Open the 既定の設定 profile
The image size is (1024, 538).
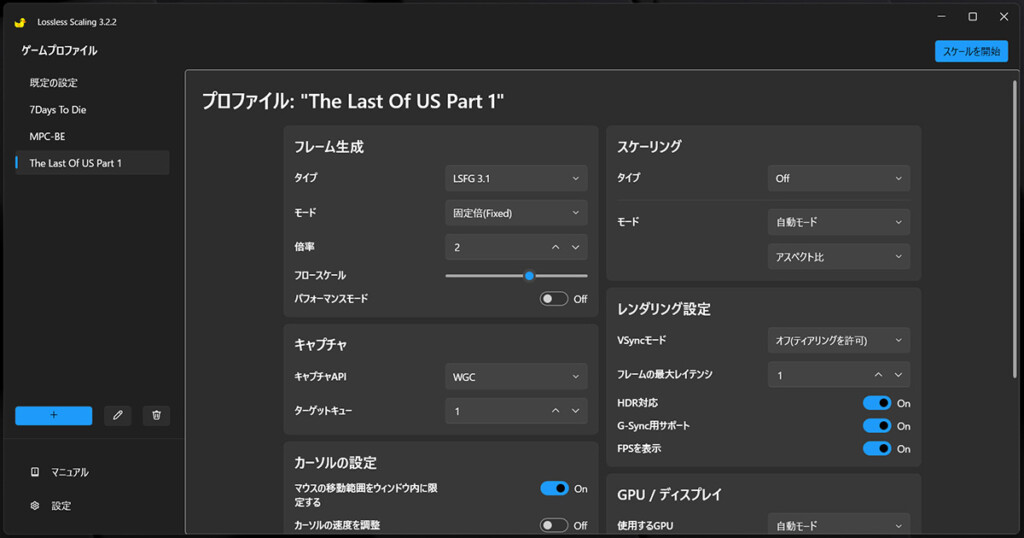pyautogui.click(x=54, y=83)
